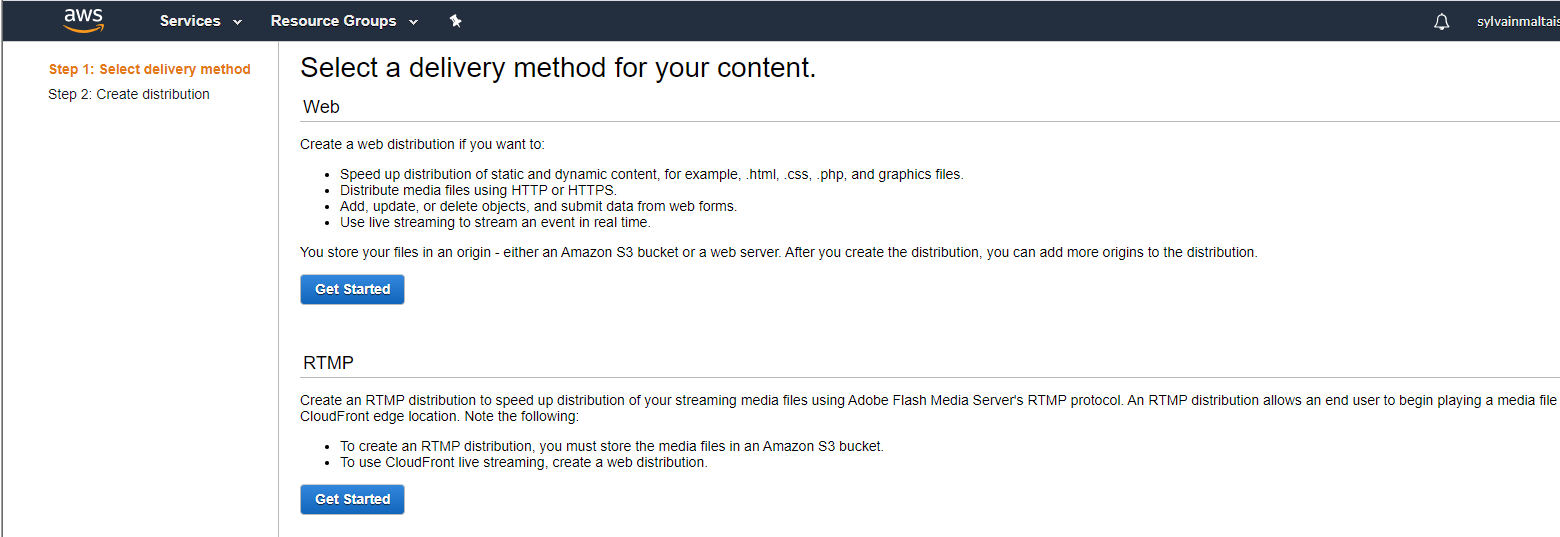Click the bullet about static and dynamic content
The image size is (1560, 537).
click(x=651, y=174)
